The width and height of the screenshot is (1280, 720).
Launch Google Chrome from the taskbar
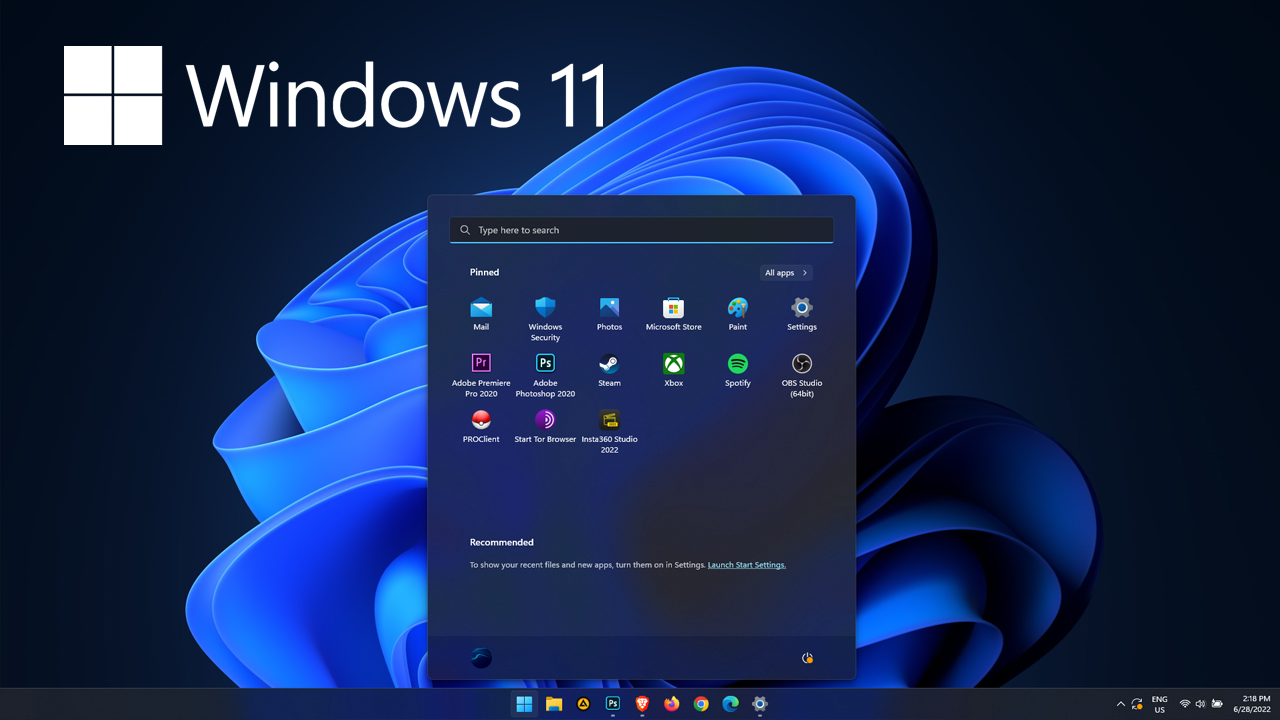(701, 704)
